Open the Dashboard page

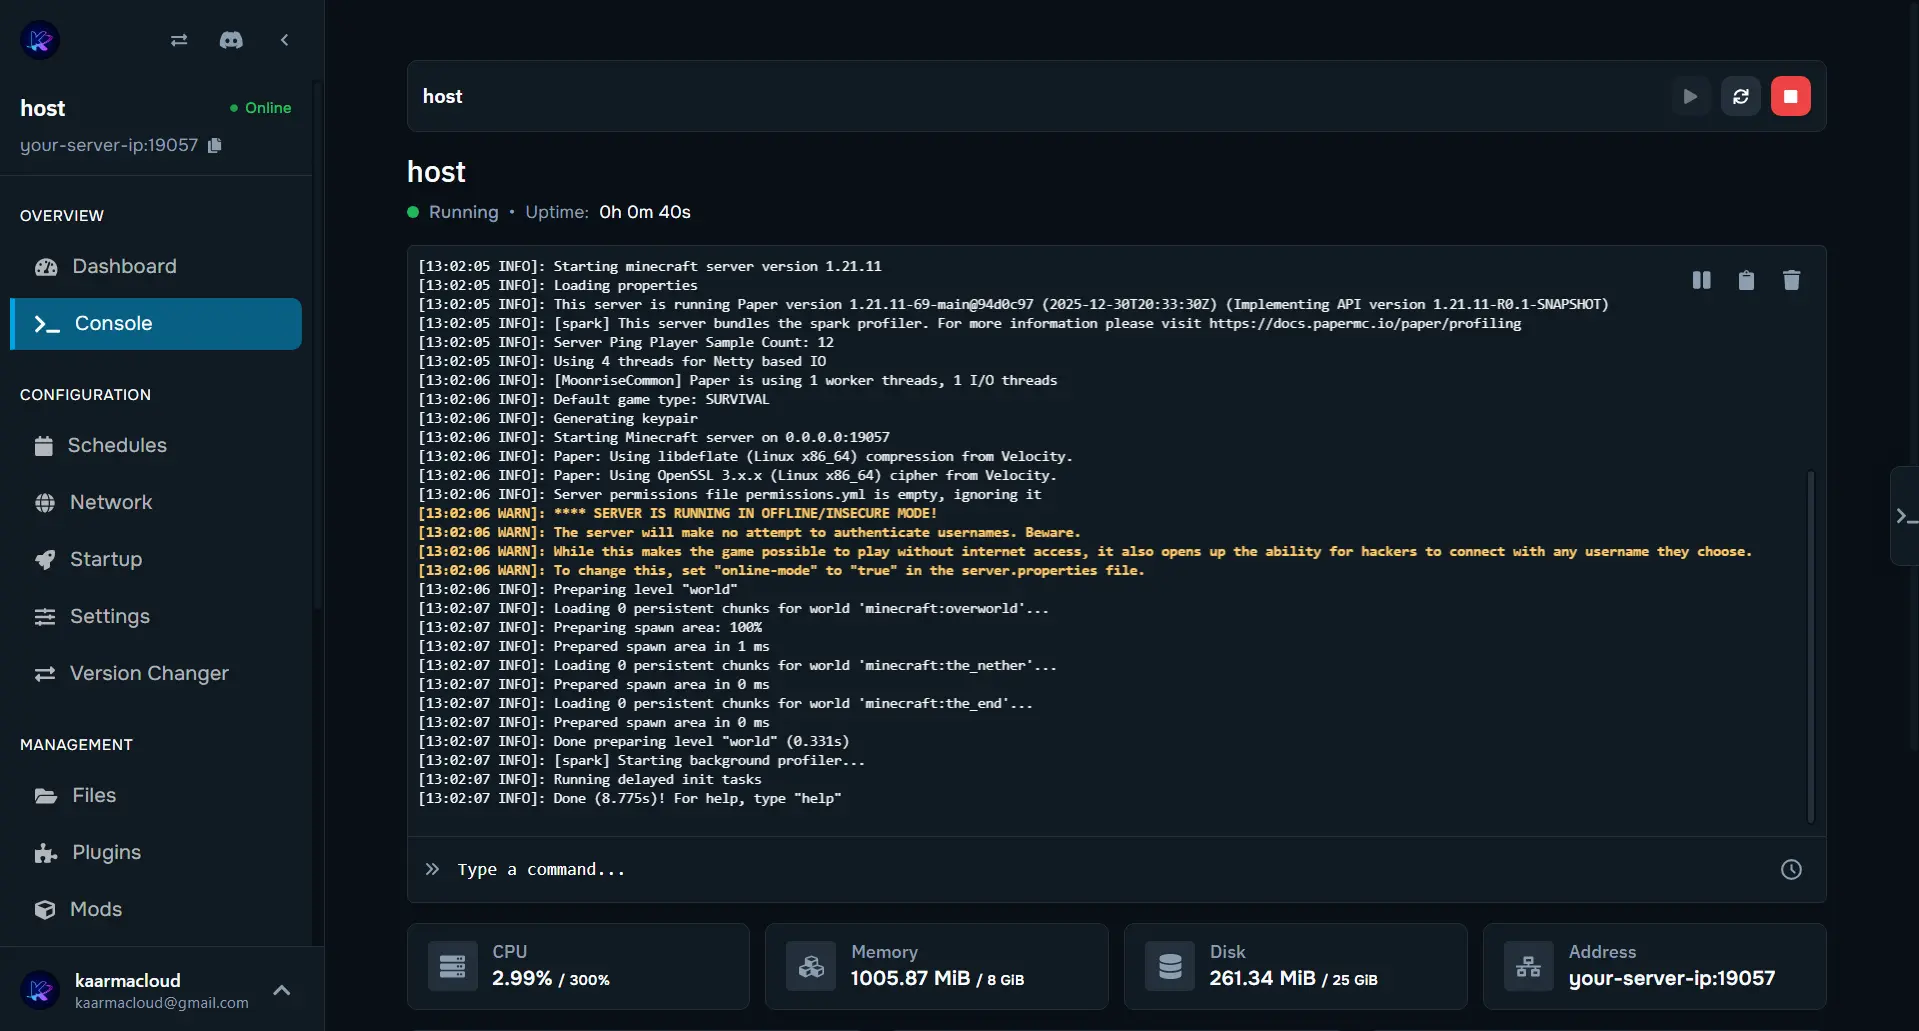coord(156,266)
